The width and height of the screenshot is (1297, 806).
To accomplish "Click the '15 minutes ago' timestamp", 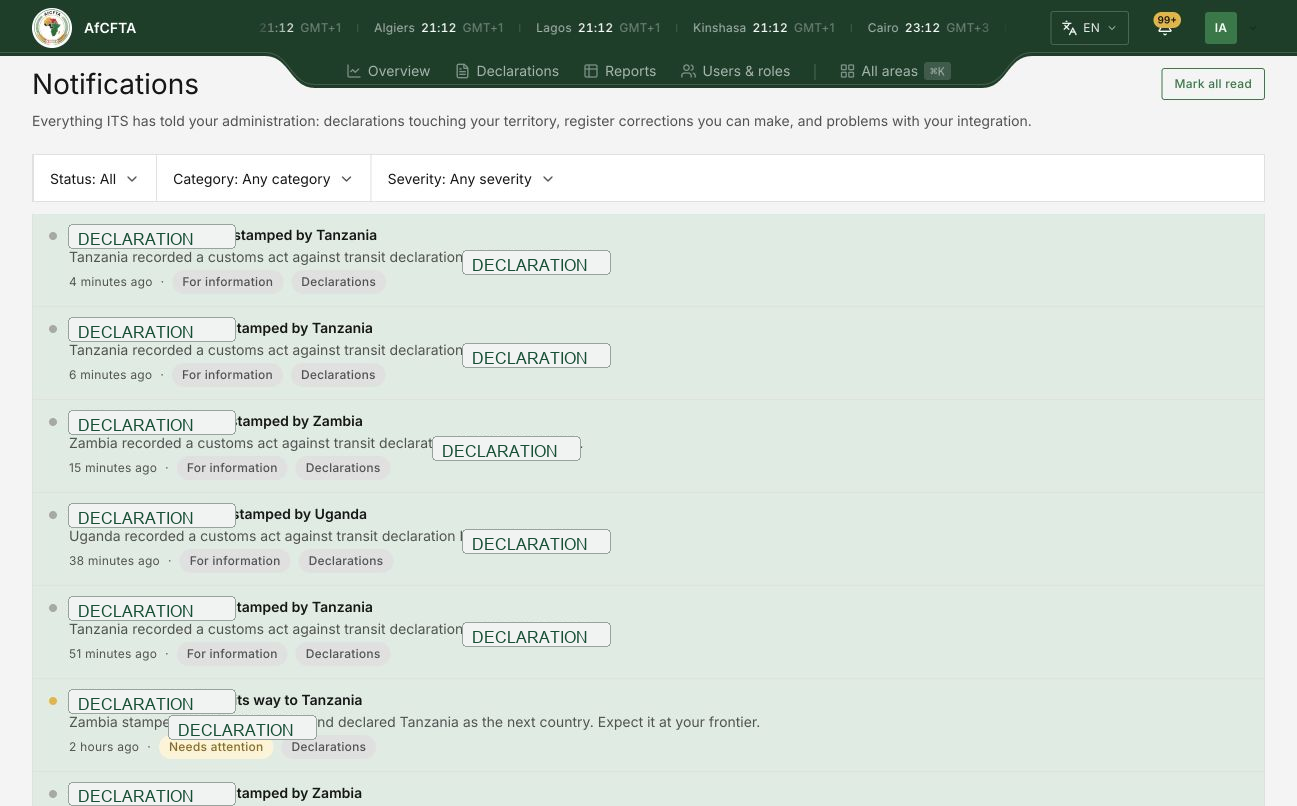I will point(113,468).
